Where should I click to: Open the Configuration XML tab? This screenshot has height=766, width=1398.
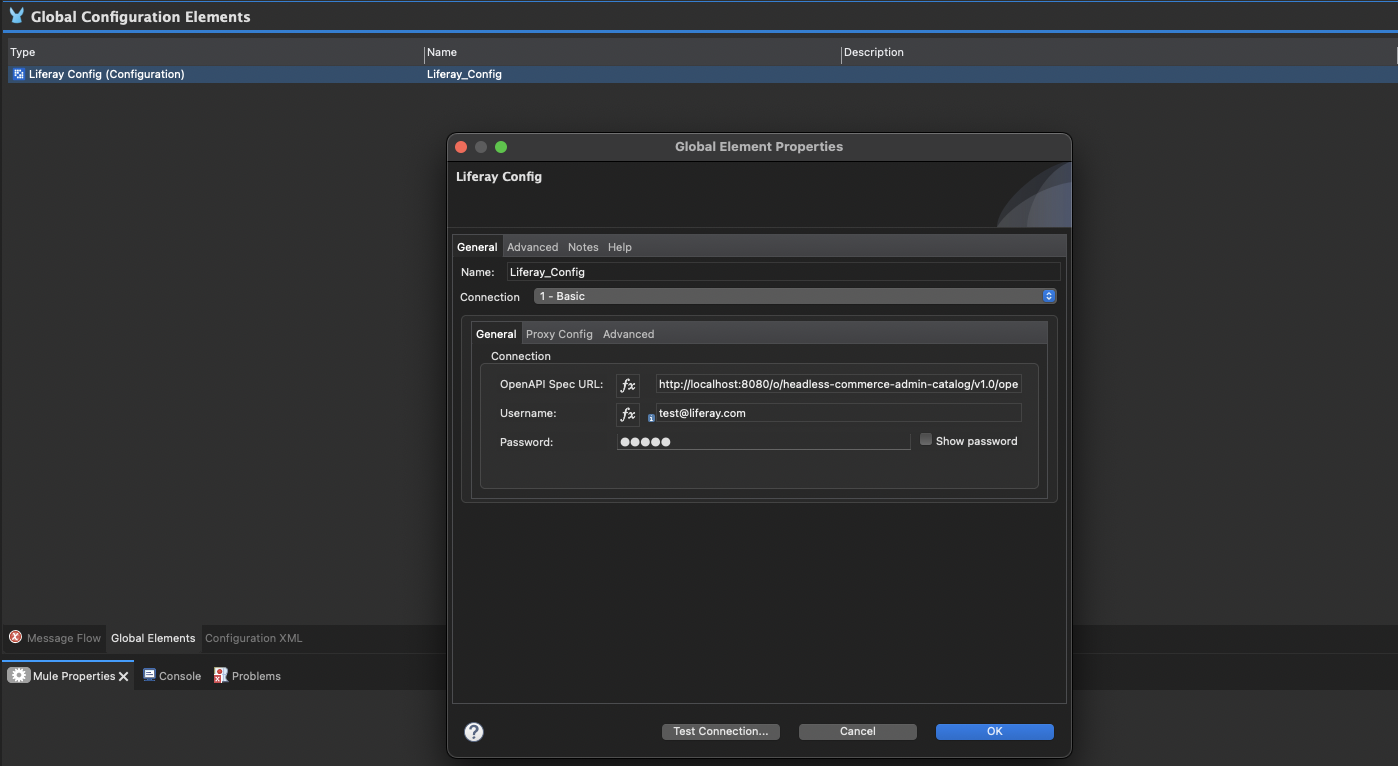point(254,638)
